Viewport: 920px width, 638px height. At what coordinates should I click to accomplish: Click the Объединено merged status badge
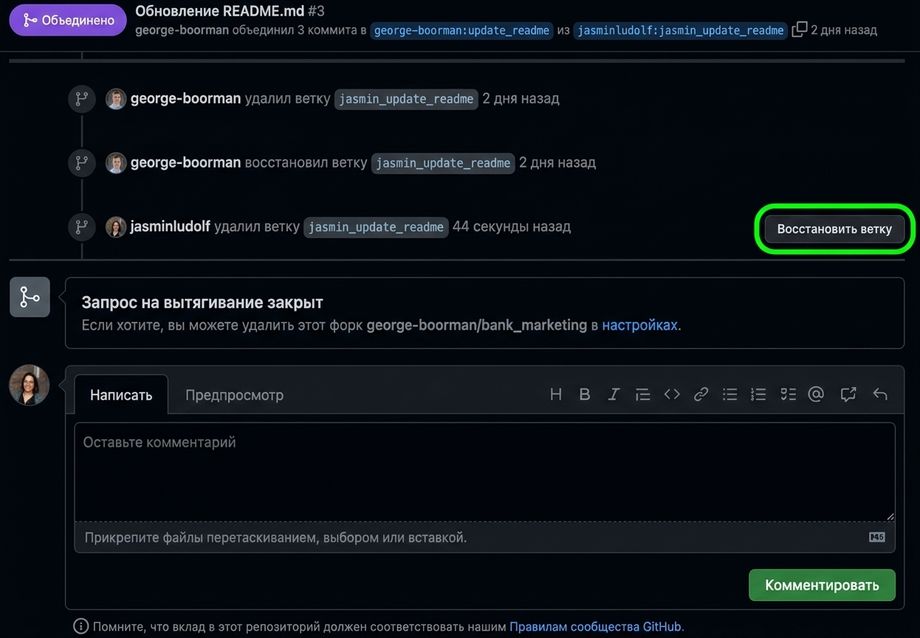pos(68,20)
